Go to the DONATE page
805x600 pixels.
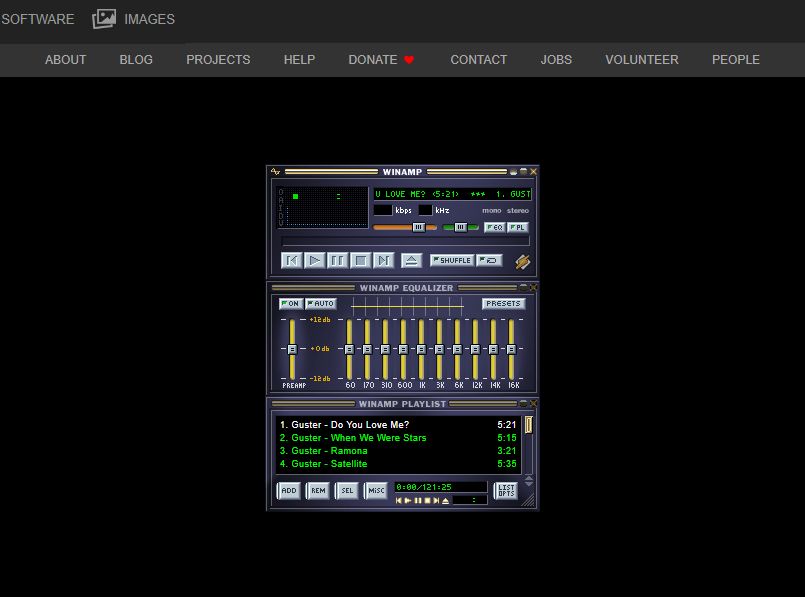373,60
